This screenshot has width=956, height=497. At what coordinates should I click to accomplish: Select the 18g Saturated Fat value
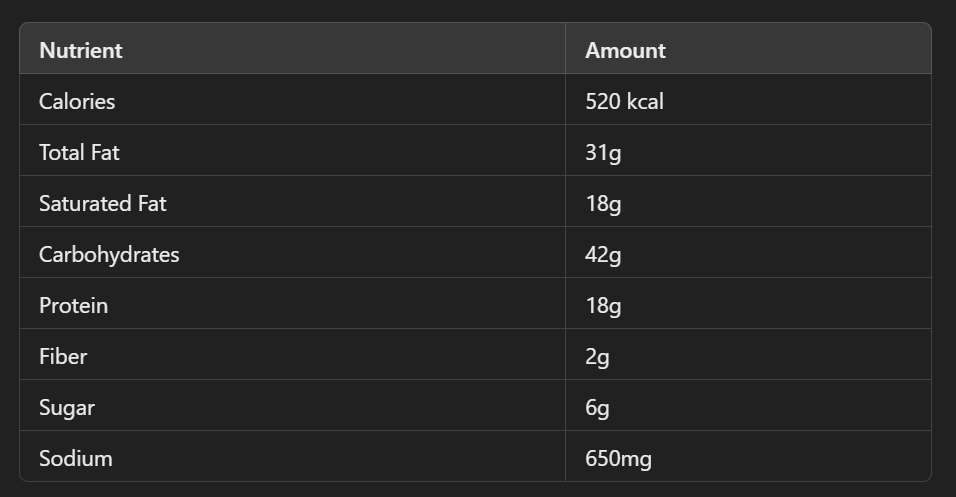[603, 203]
